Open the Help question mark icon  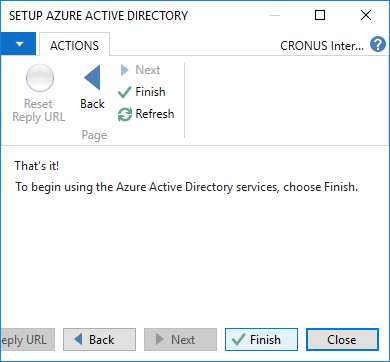[378, 45]
